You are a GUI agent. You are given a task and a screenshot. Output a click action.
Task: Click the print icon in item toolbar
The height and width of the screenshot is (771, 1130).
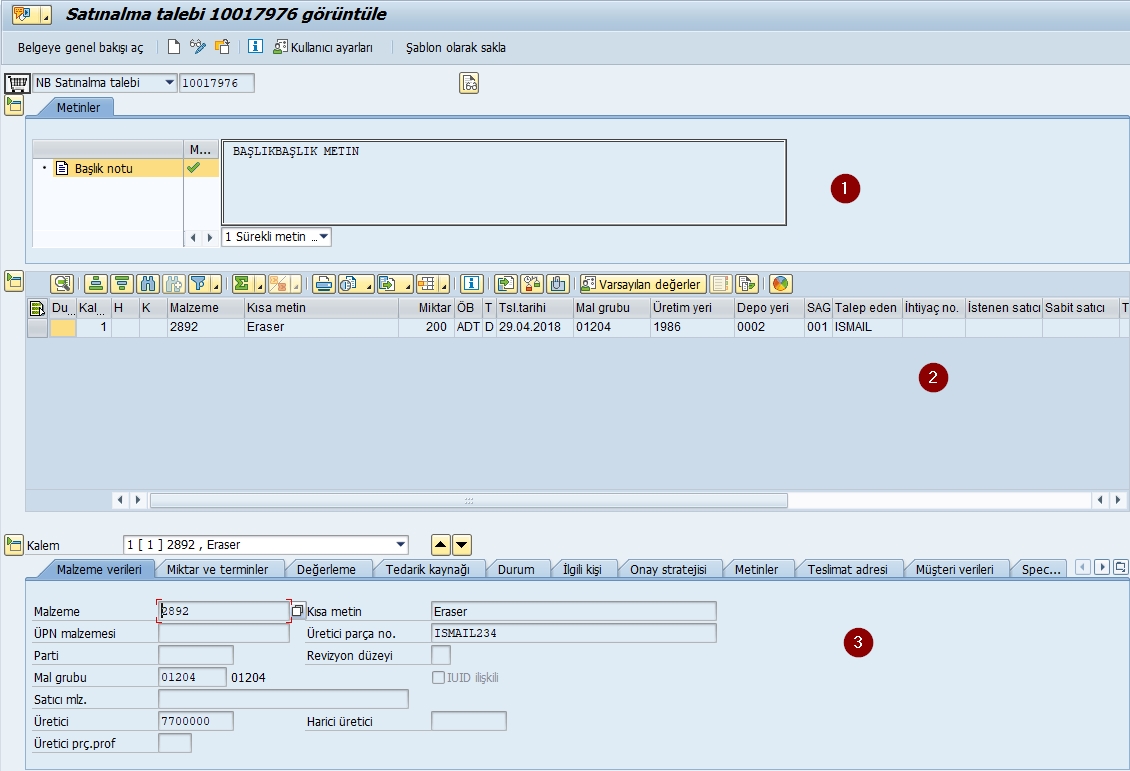tap(323, 284)
